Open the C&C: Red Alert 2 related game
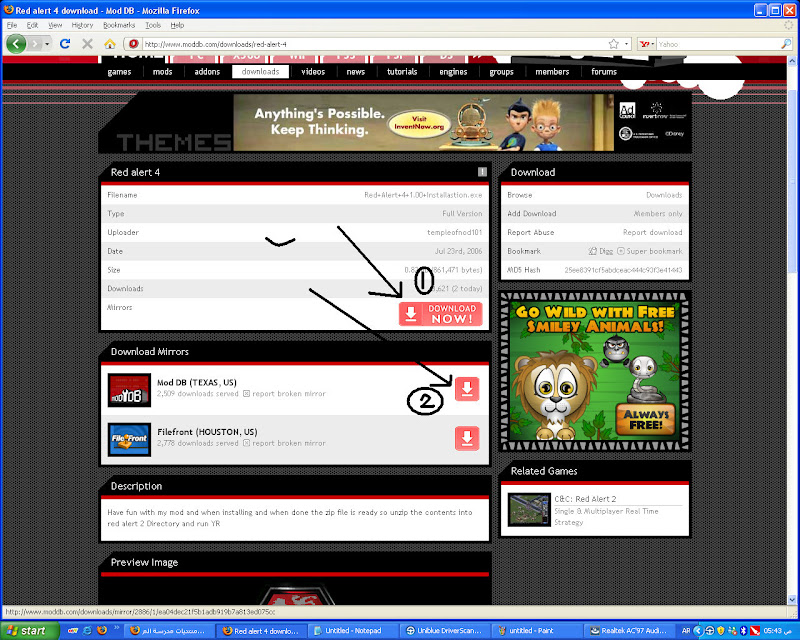This screenshot has height=640, width=800. point(585,499)
